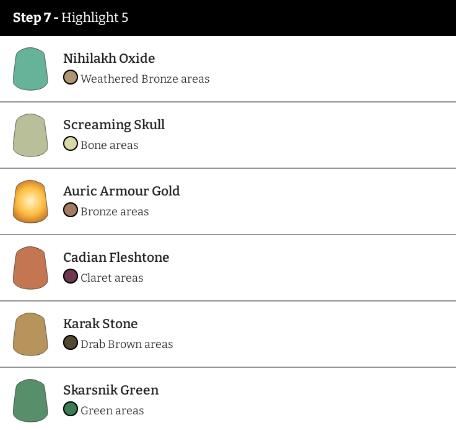
Task: Click the Cadian Fleshtone paint pot icon
Action: coord(30,268)
